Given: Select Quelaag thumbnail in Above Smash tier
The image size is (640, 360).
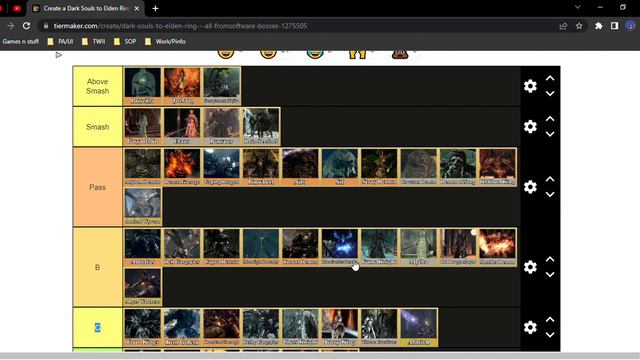Looking at the screenshot, I should 182,86.
